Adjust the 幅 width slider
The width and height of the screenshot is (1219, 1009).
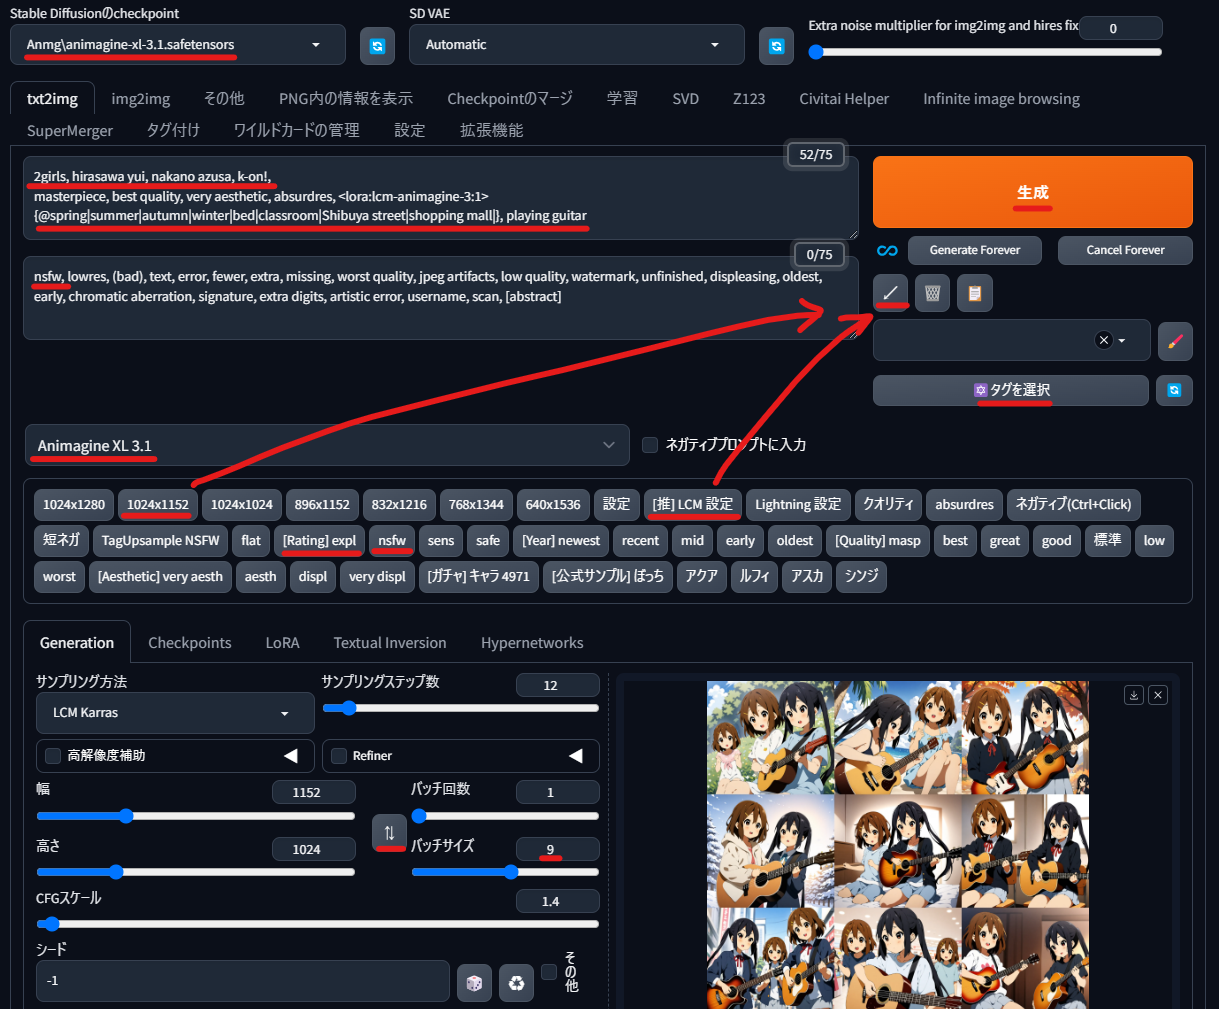pyautogui.click(x=196, y=816)
